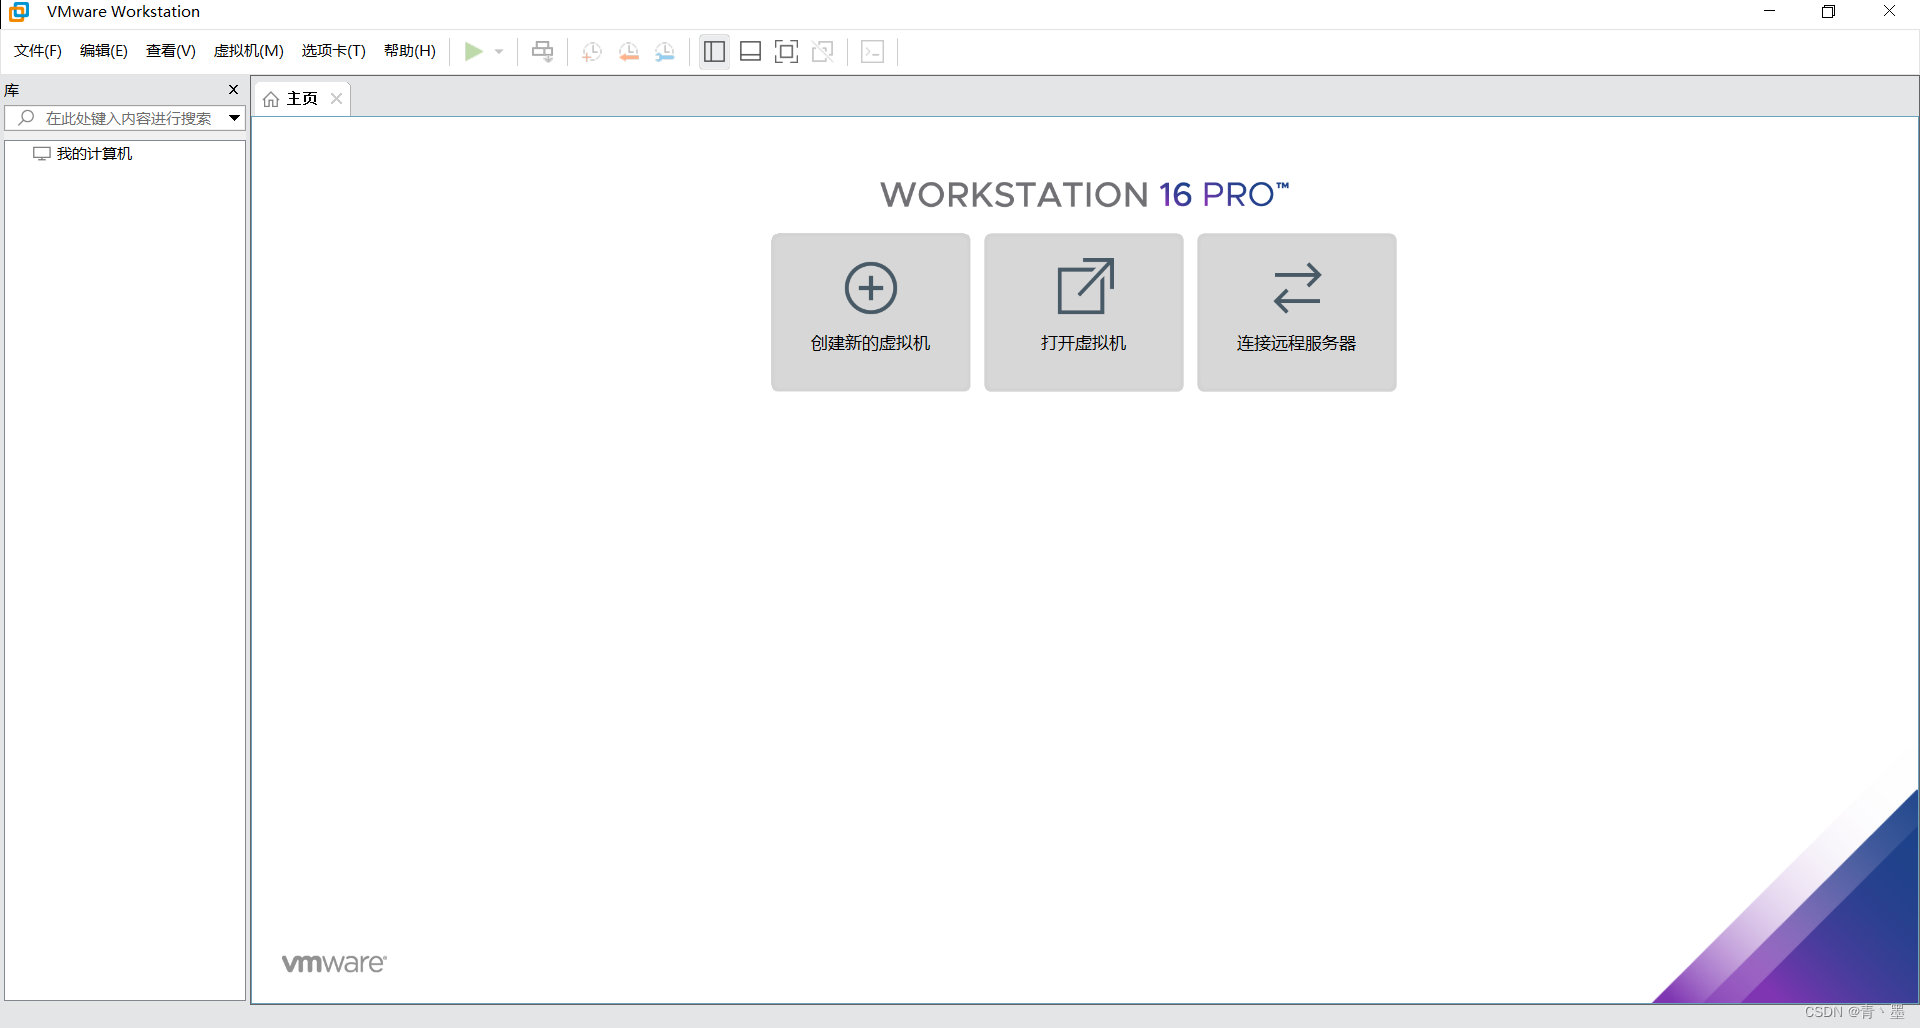Click the Unity mode icon

823,51
